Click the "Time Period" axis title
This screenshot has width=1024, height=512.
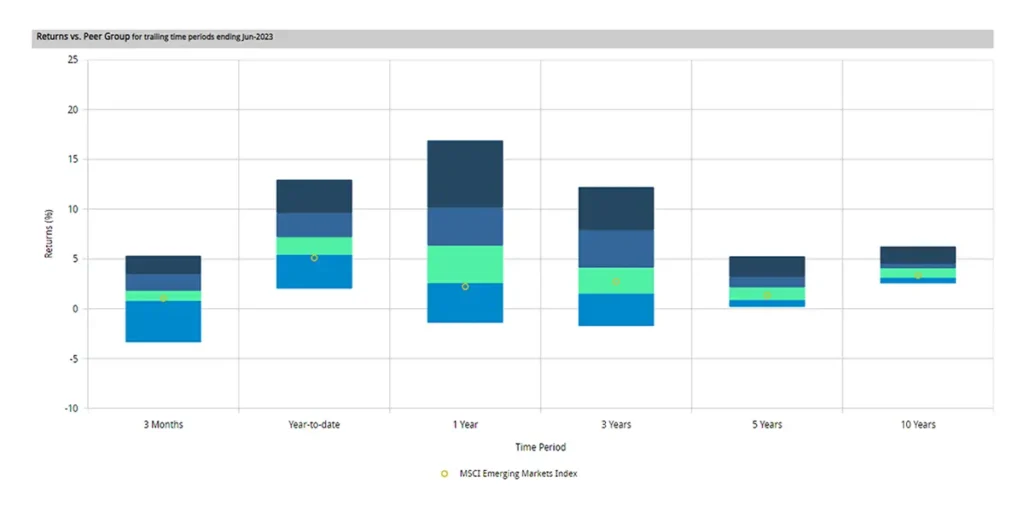click(x=540, y=444)
